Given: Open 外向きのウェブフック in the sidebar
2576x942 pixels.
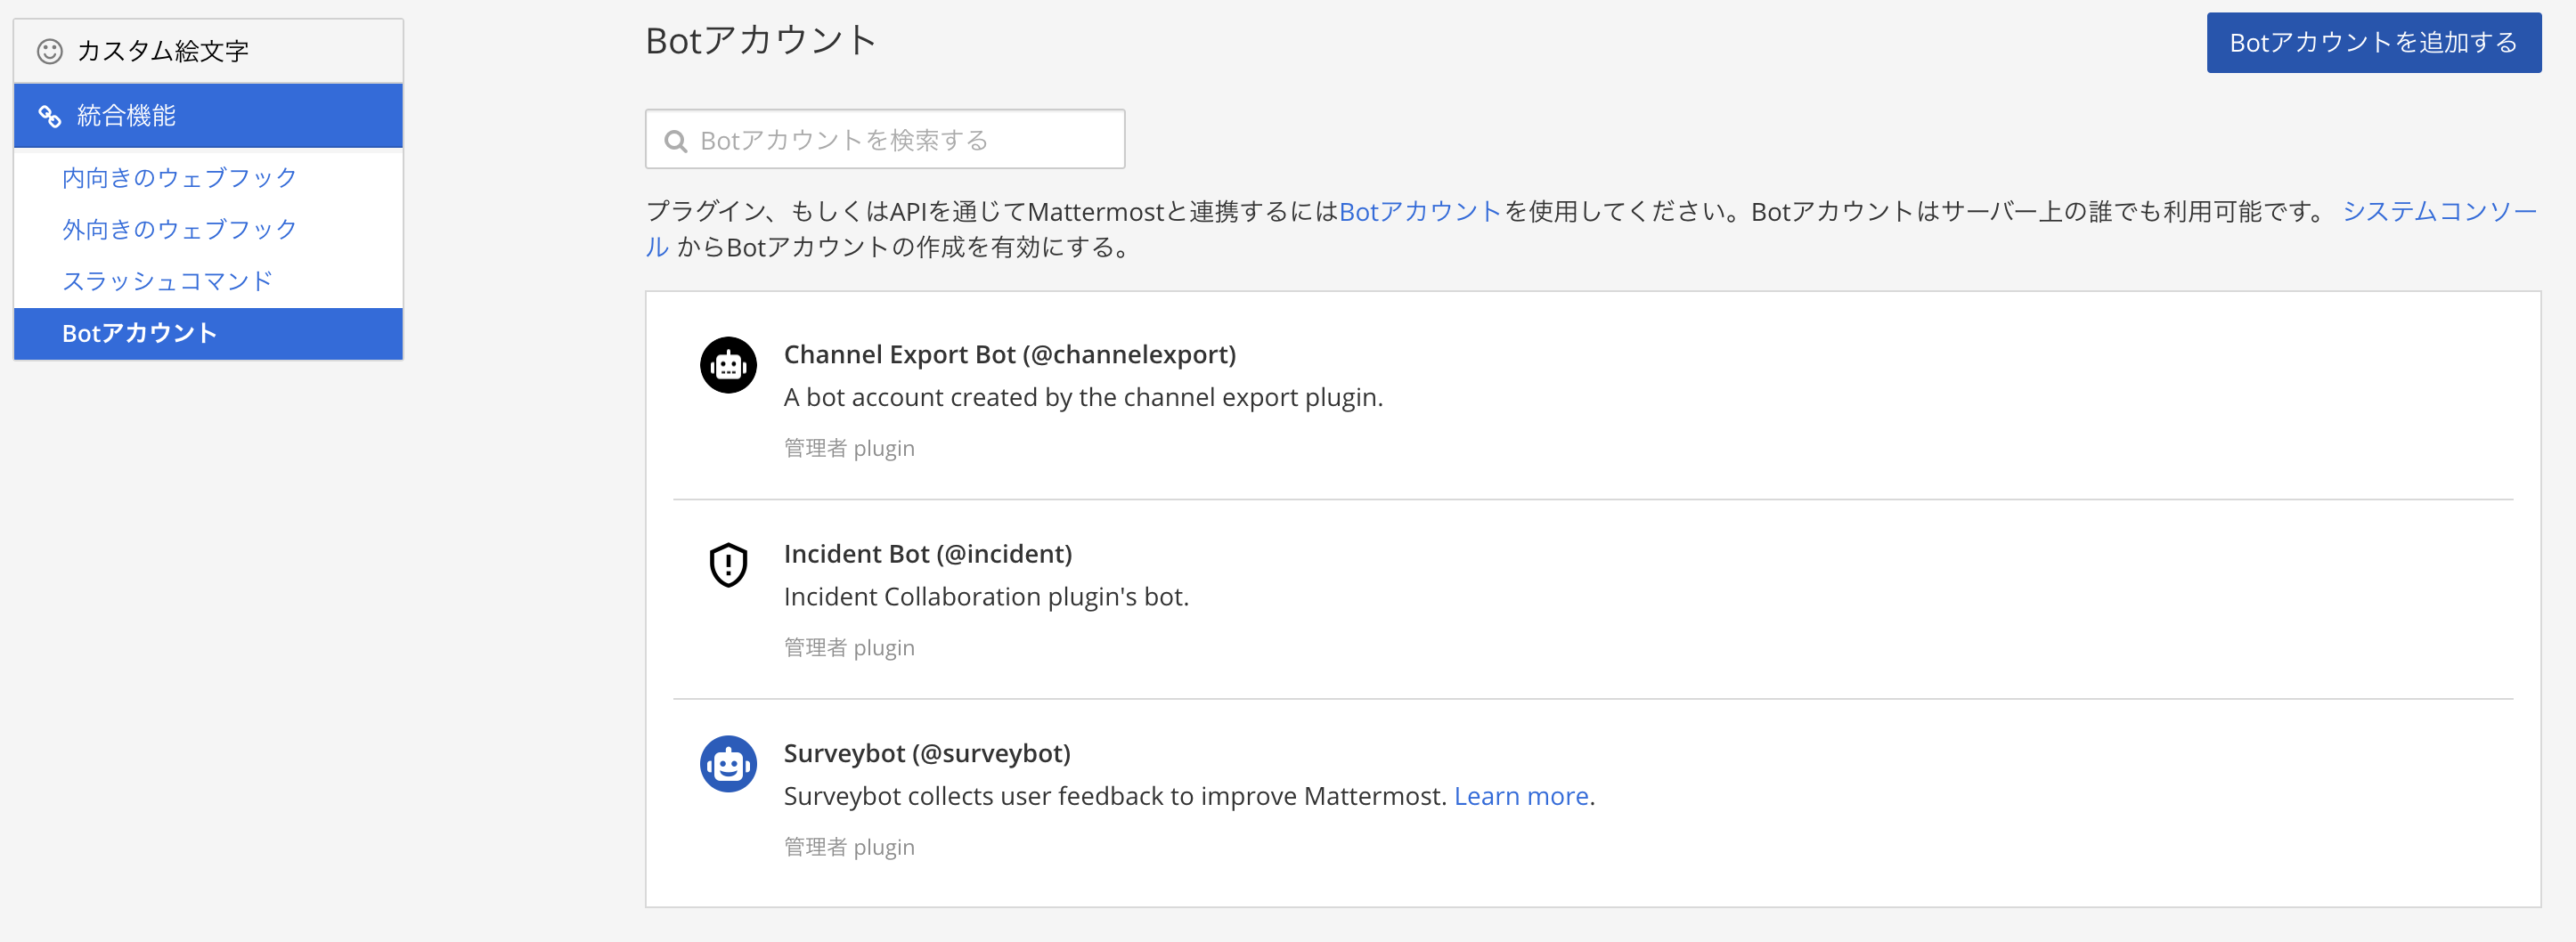Looking at the screenshot, I should coord(180,230).
